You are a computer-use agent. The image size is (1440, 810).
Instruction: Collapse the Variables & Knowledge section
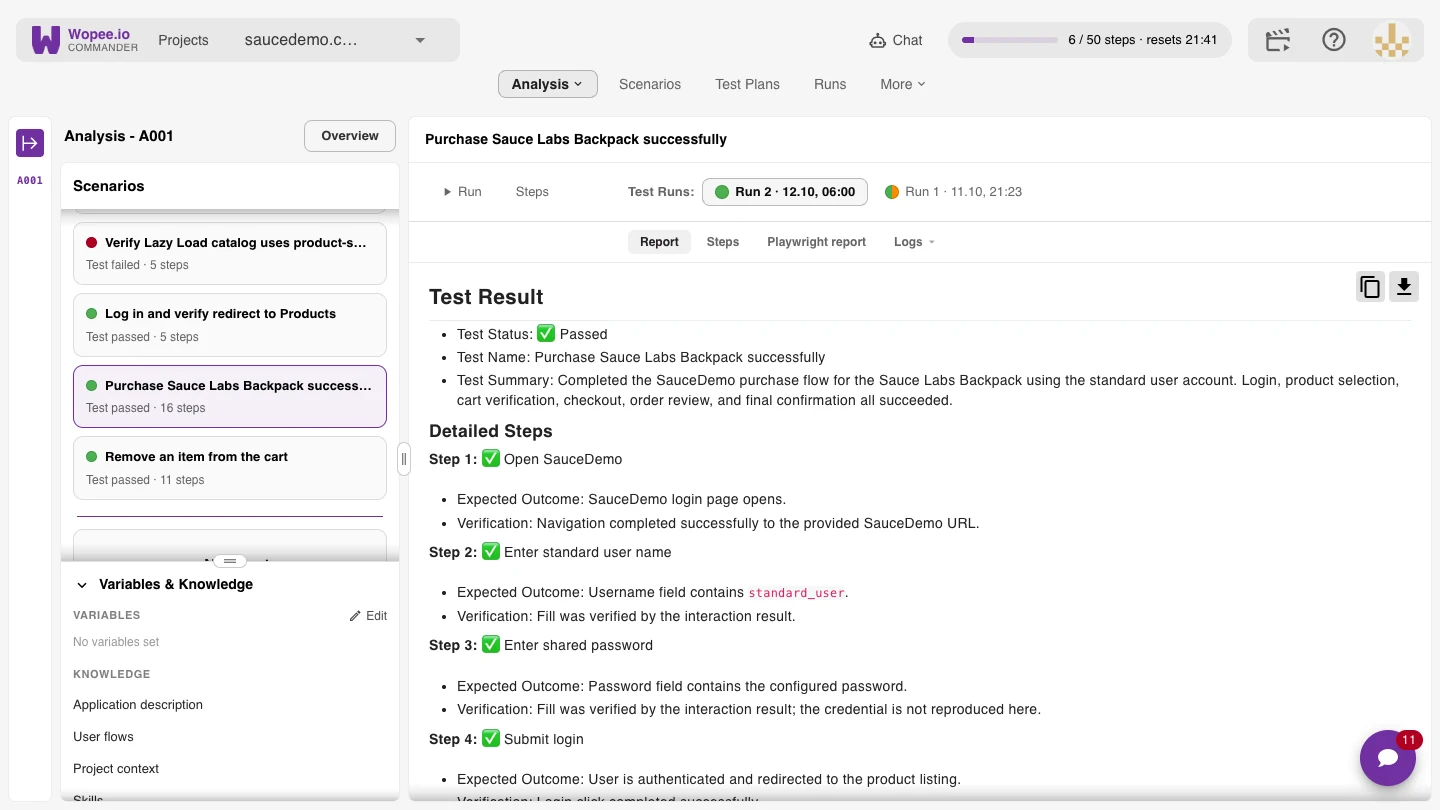coord(82,585)
